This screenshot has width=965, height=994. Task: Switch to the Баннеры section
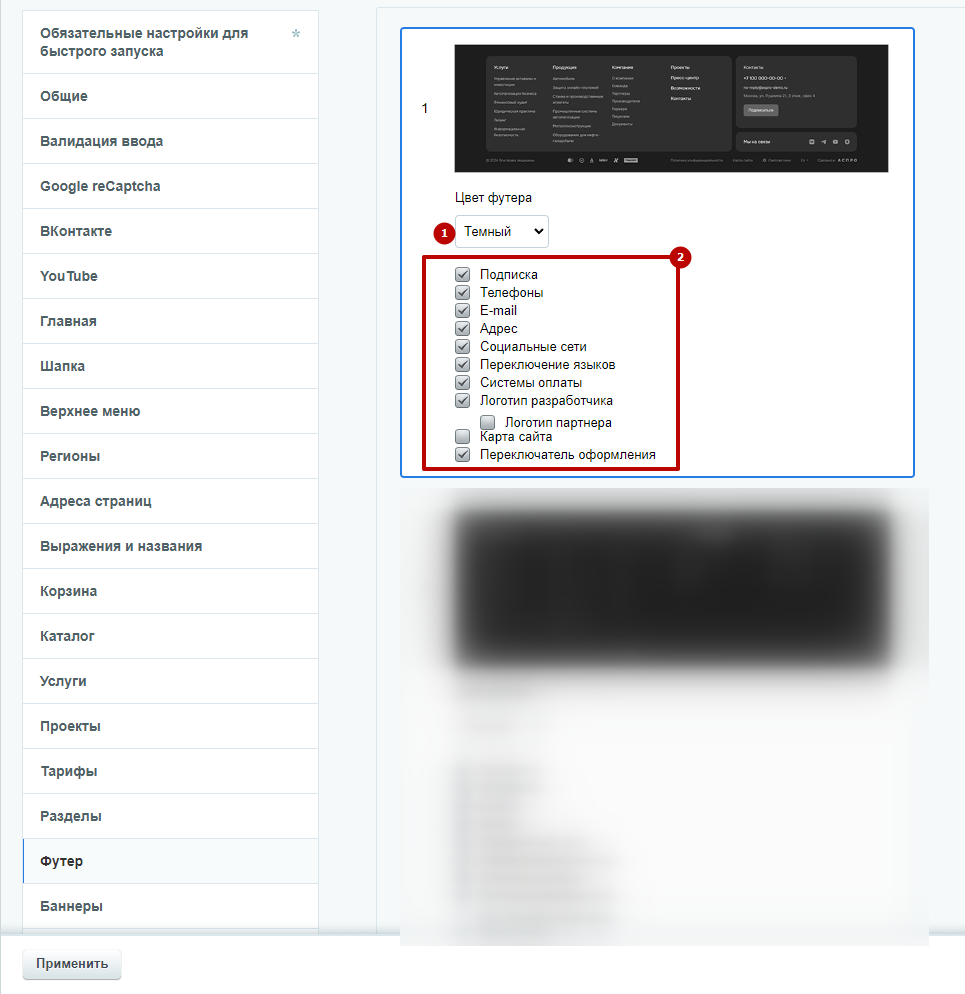[x=171, y=907]
